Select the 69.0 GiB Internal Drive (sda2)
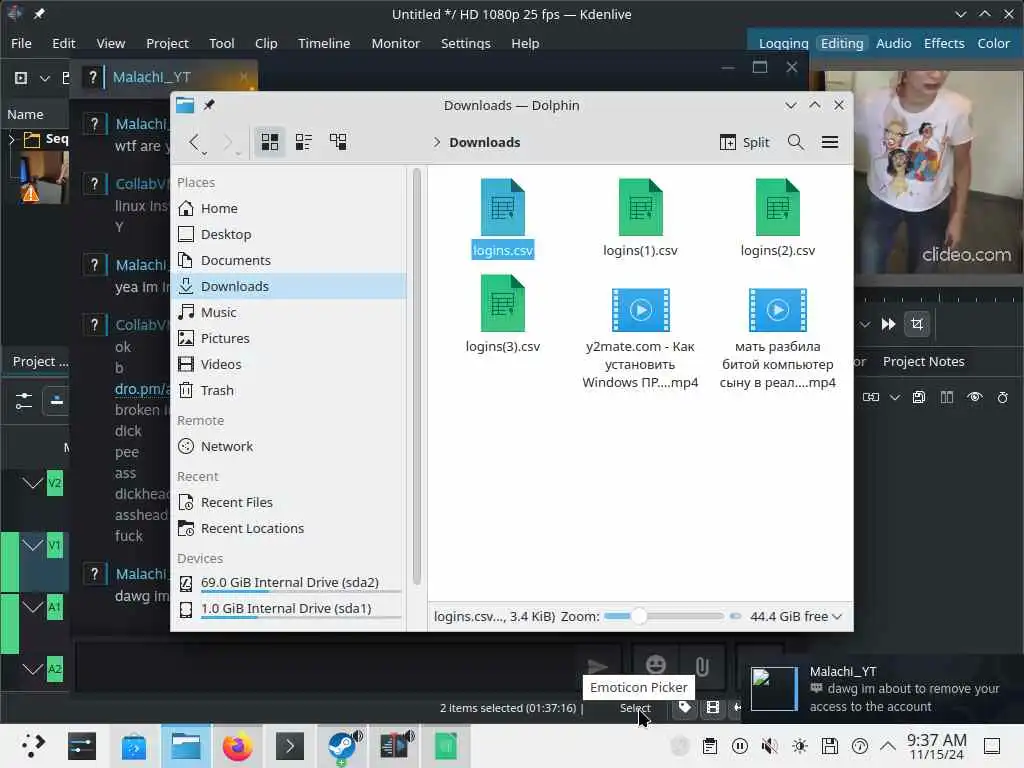This screenshot has width=1024, height=768. click(x=289, y=583)
